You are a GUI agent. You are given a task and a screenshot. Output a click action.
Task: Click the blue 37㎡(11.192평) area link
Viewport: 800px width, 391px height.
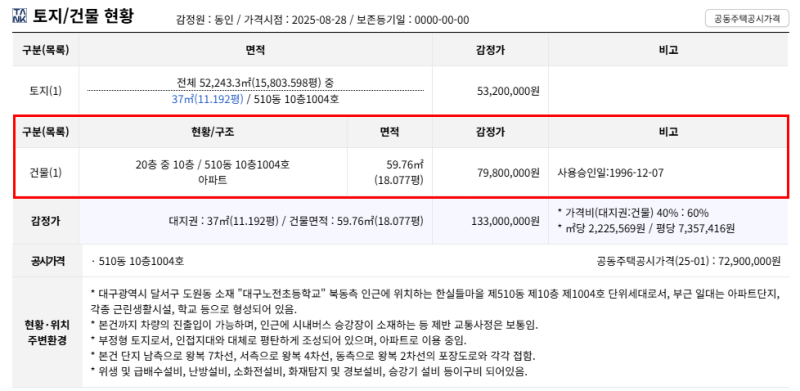(208, 99)
